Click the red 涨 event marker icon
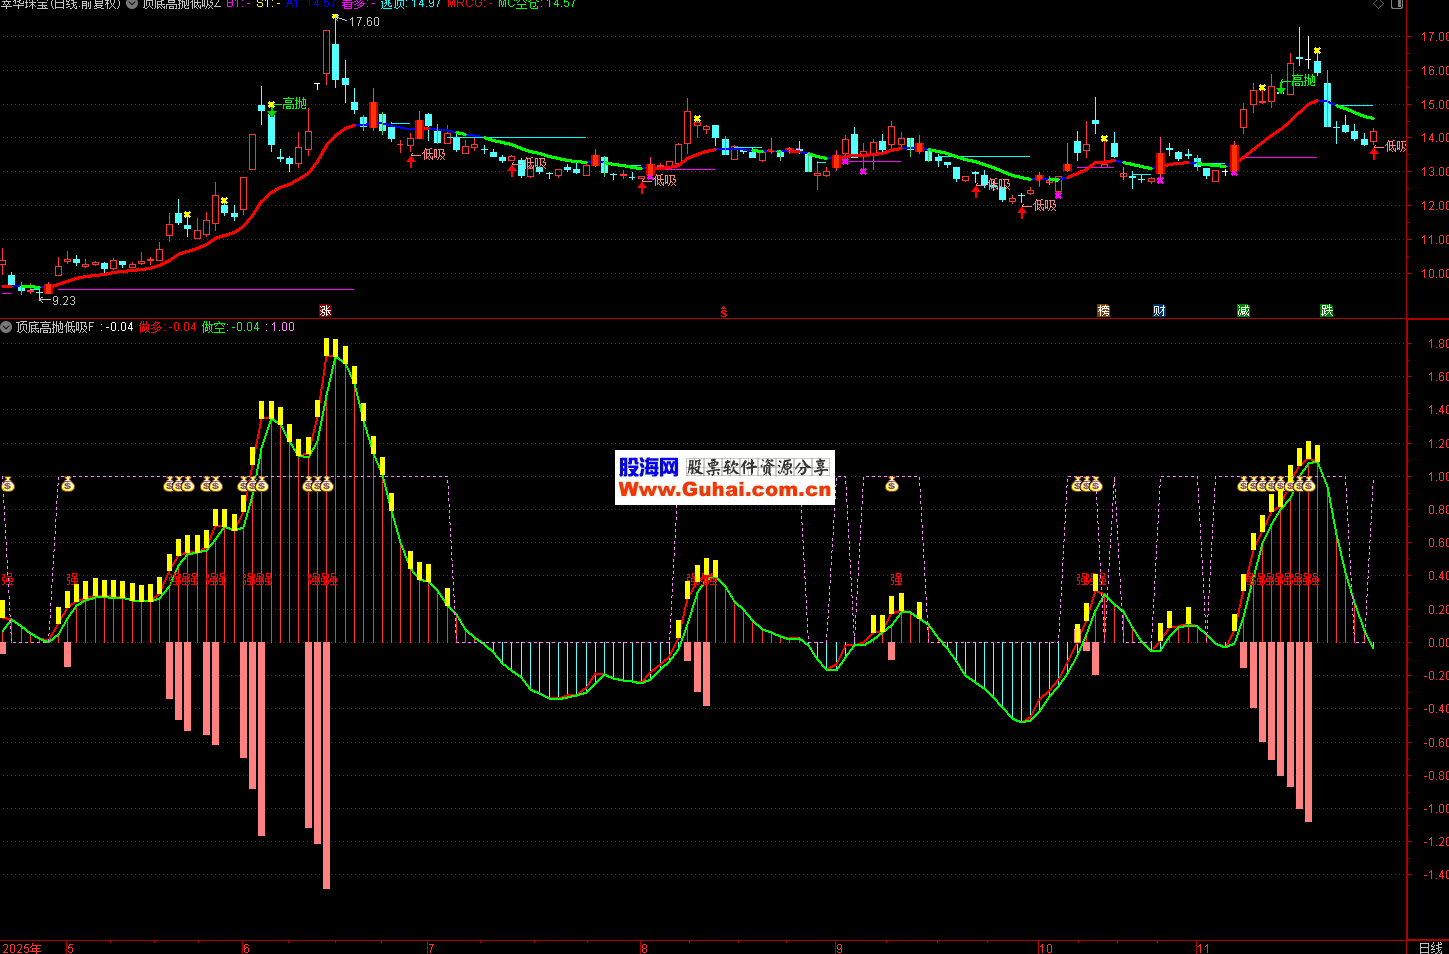The image size is (1449, 954). click(325, 311)
